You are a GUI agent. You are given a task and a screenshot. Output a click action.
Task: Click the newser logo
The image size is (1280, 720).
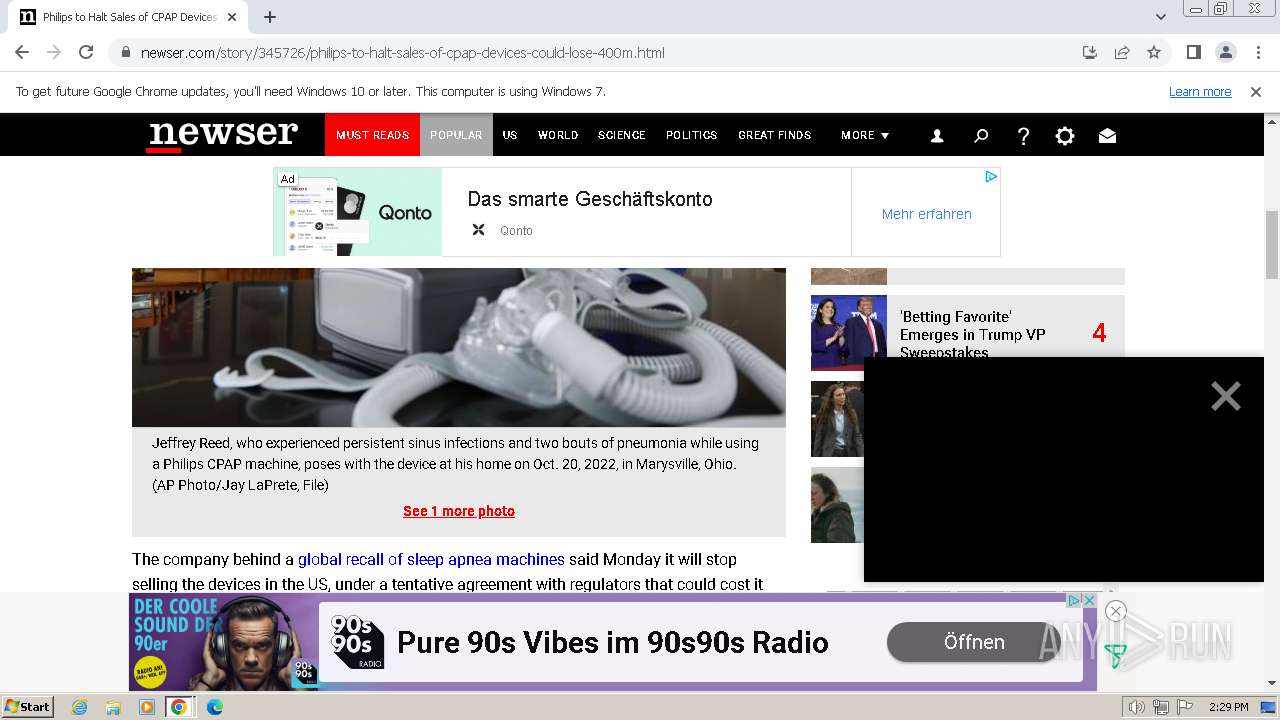tap(223, 135)
